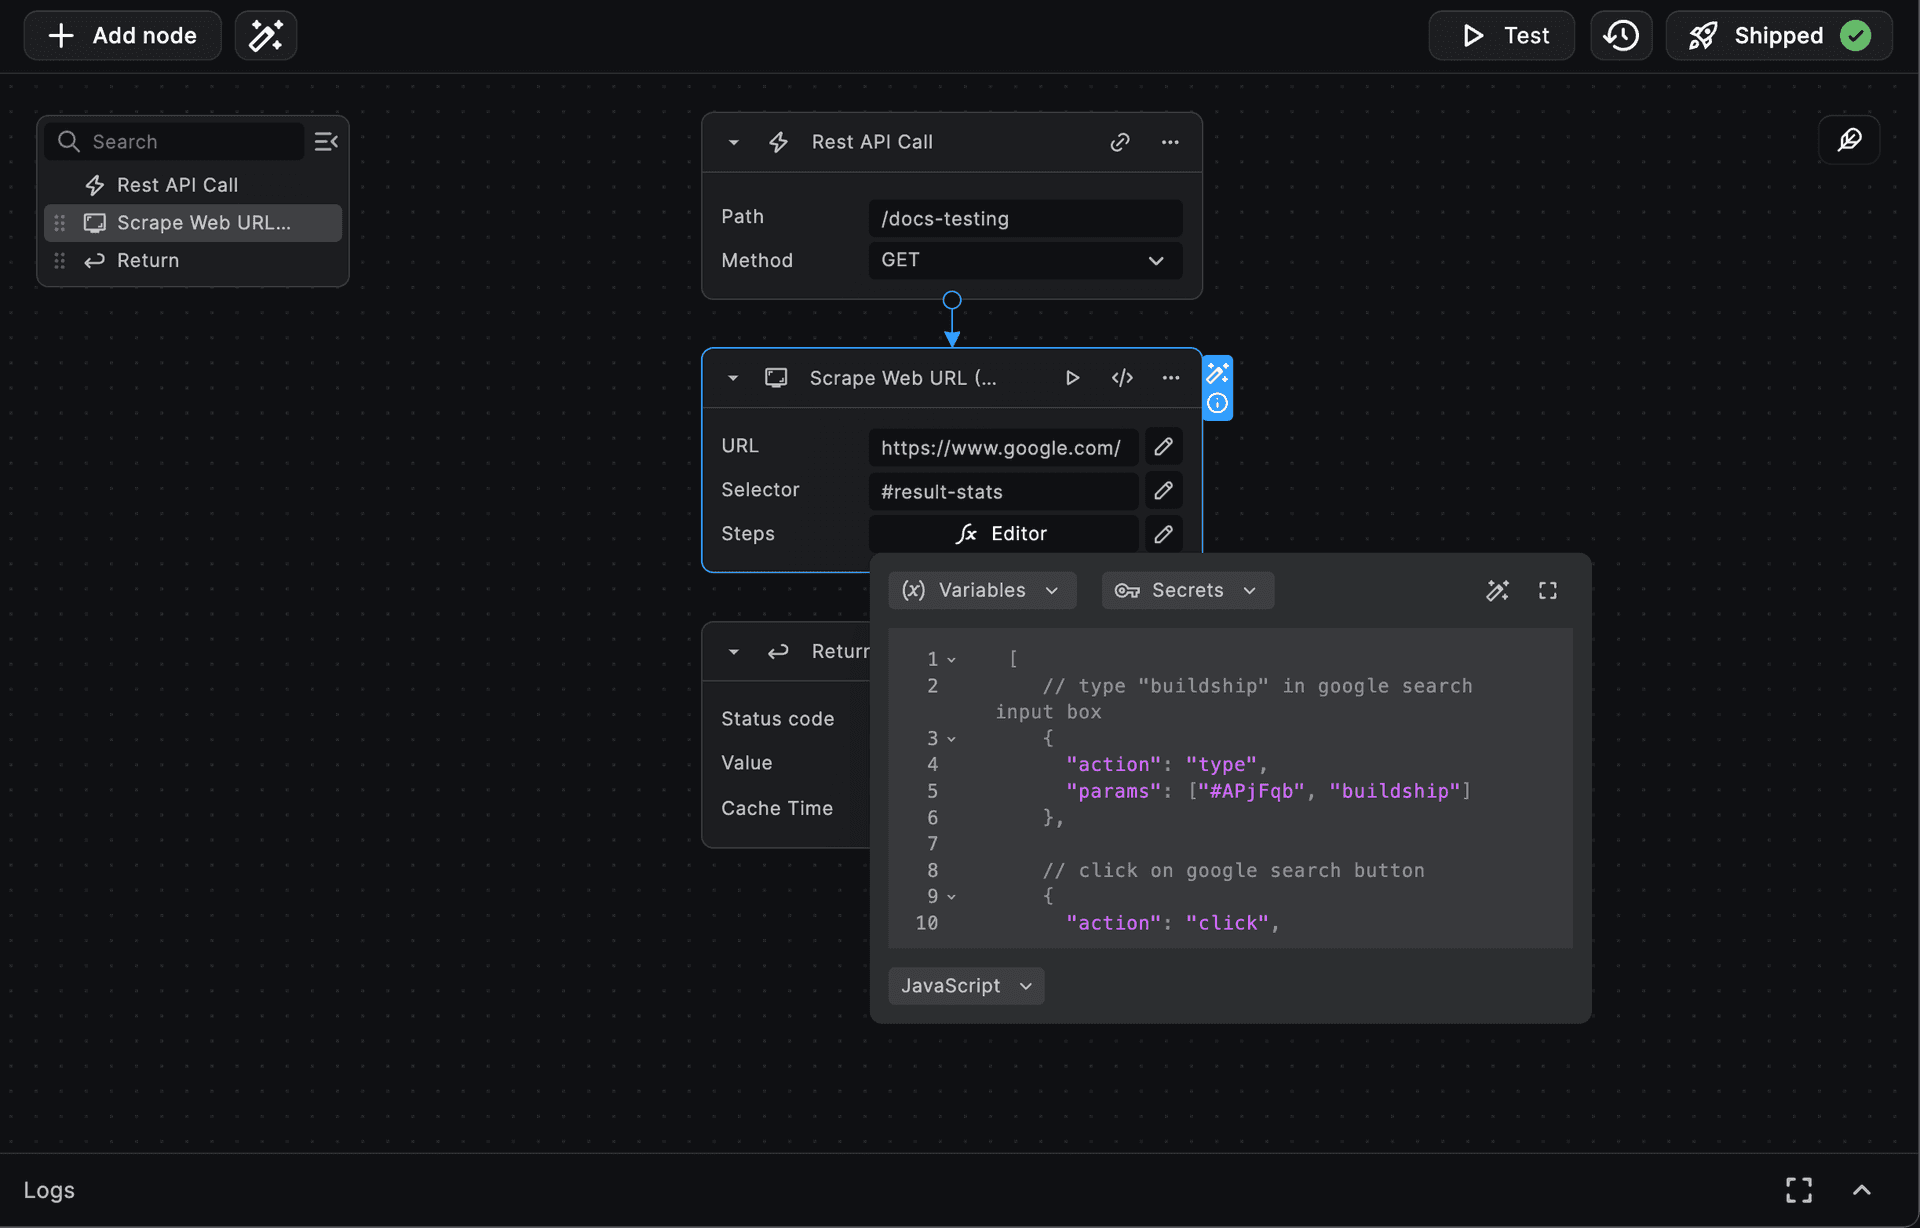Open the Method GET dropdown
The height and width of the screenshot is (1228, 1920).
1024,260
